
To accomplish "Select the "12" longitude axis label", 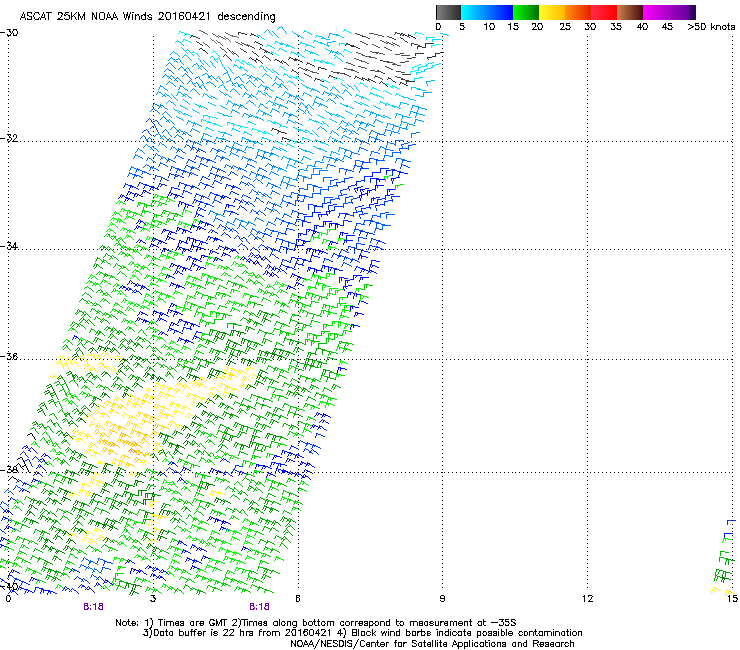I will 587,599.
